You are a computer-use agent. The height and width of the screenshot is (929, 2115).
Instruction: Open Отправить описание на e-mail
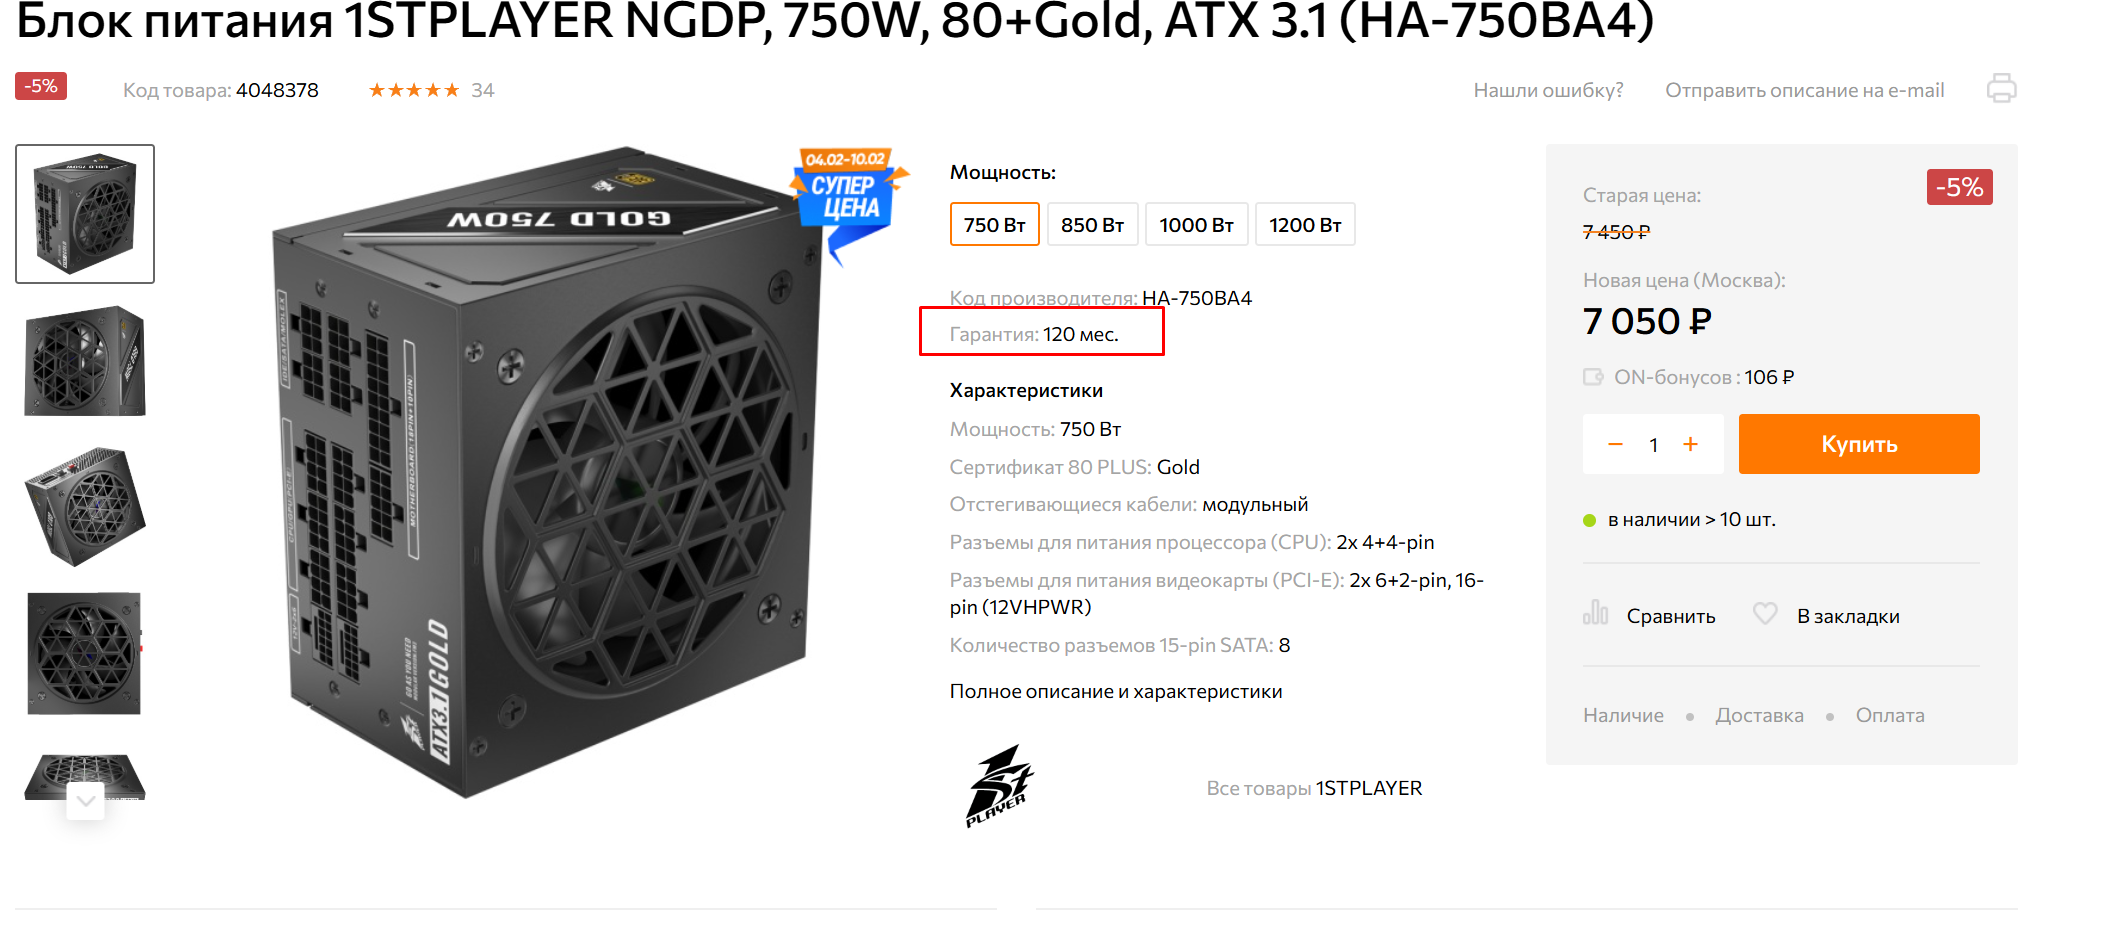point(1804,90)
